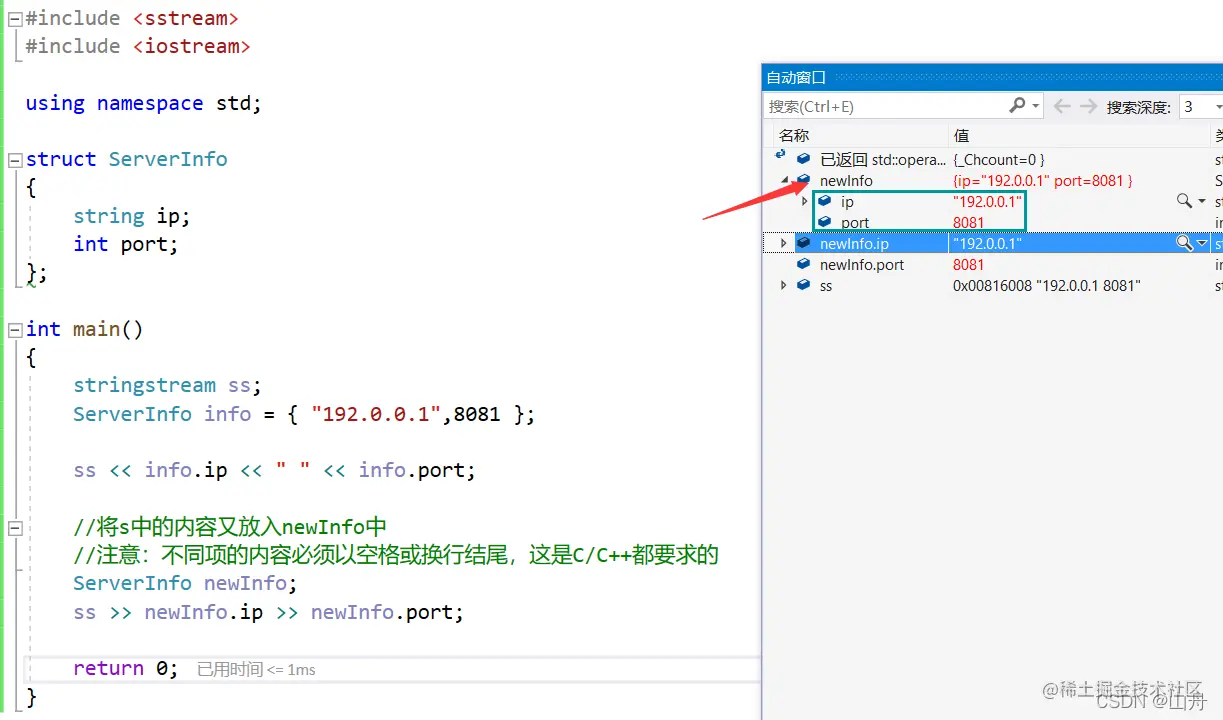Click the 'return 0;' statement

pyautogui.click(x=125, y=668)
